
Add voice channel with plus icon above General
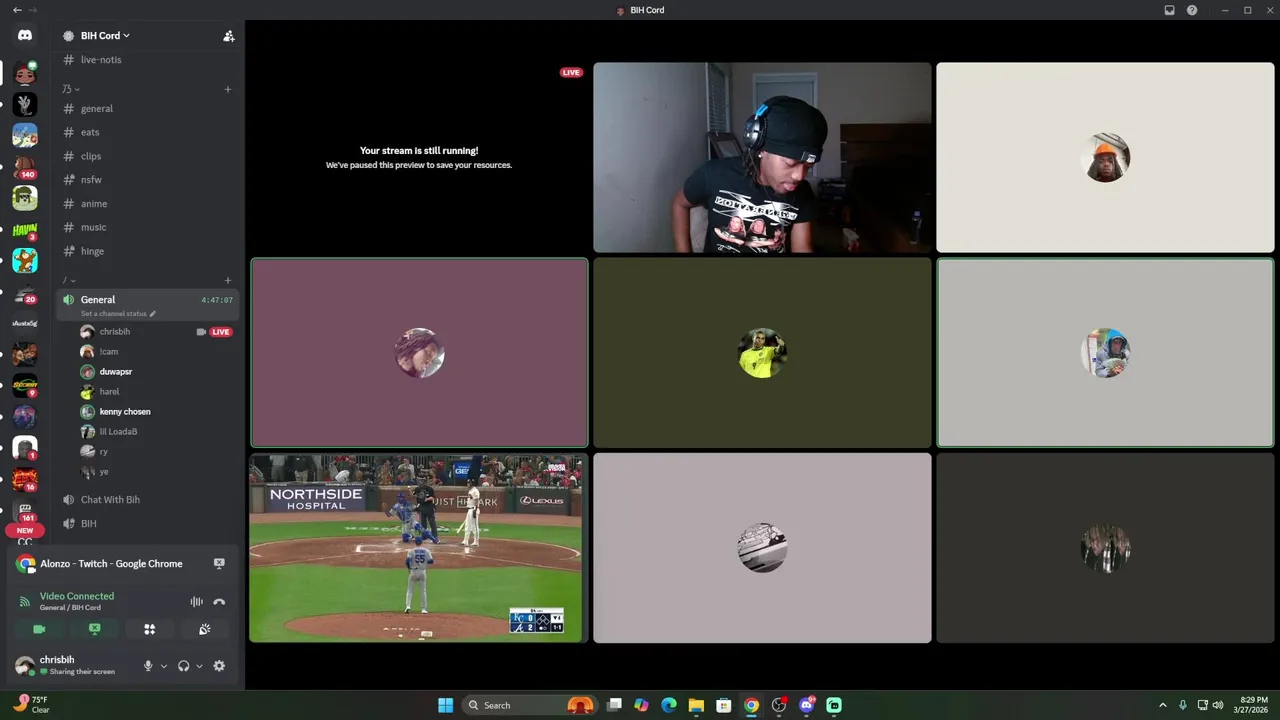pos(228,280)
